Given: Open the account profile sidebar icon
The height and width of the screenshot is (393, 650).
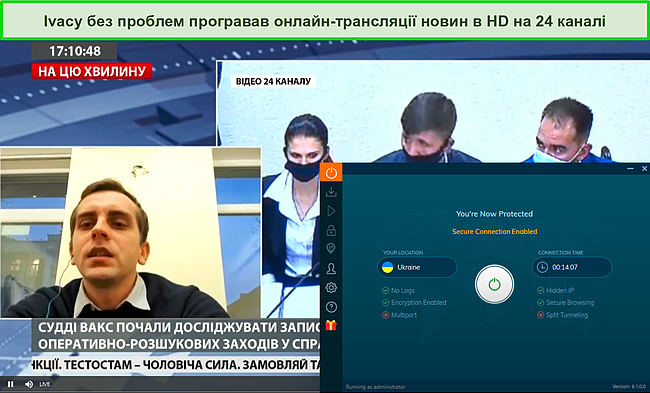Looking at the screenshot, I should [x=331, y=269].
